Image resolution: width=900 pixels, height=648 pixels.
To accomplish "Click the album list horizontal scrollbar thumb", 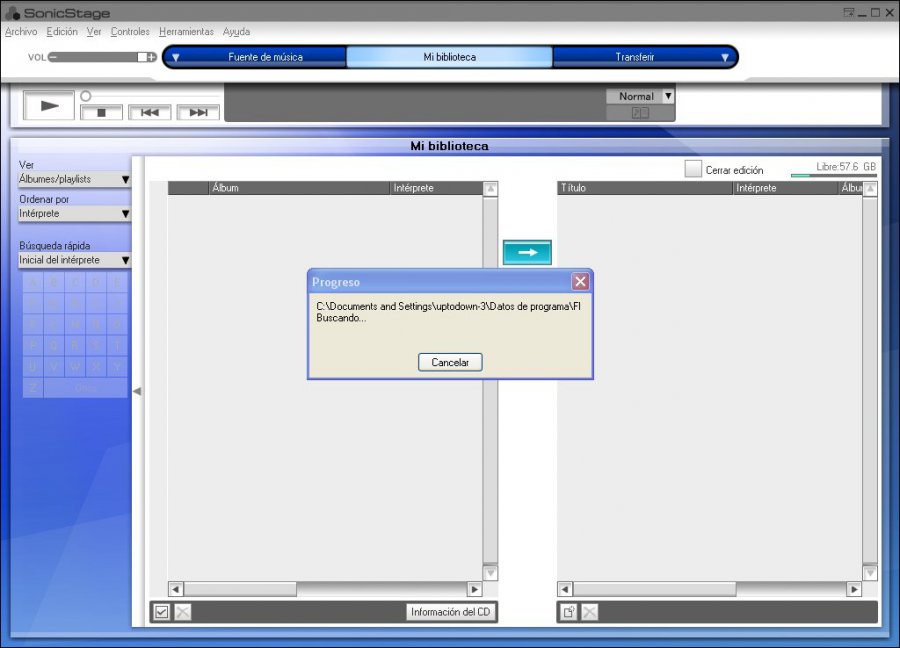I will click(240, 589).
